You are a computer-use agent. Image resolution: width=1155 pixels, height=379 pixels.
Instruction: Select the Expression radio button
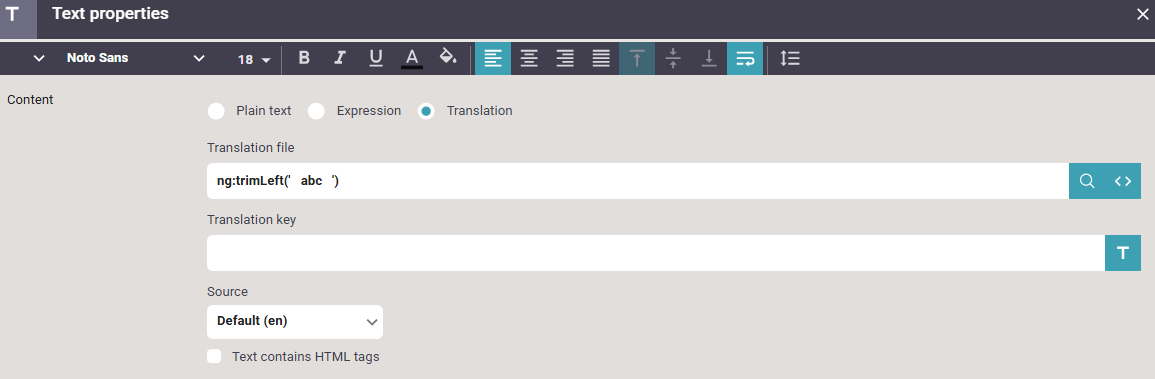pos(316,111)
